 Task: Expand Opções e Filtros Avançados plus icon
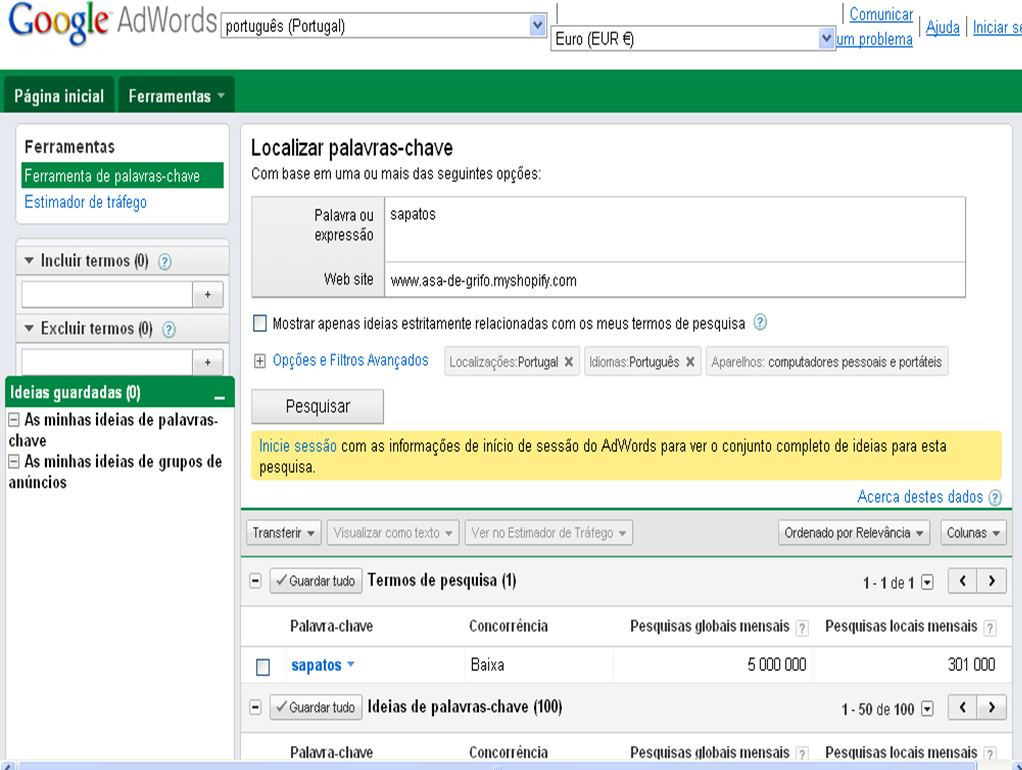pyautogui.click(x=259, y=361)
